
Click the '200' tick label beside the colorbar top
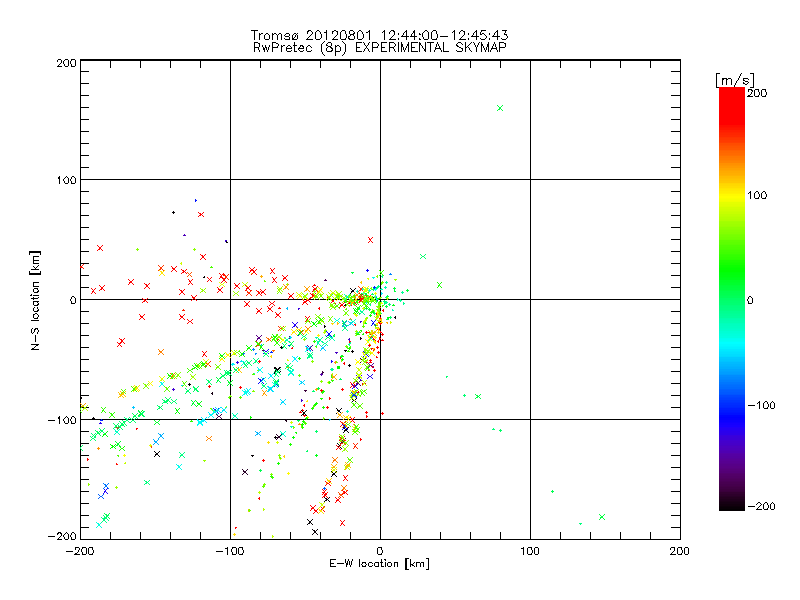757,93
